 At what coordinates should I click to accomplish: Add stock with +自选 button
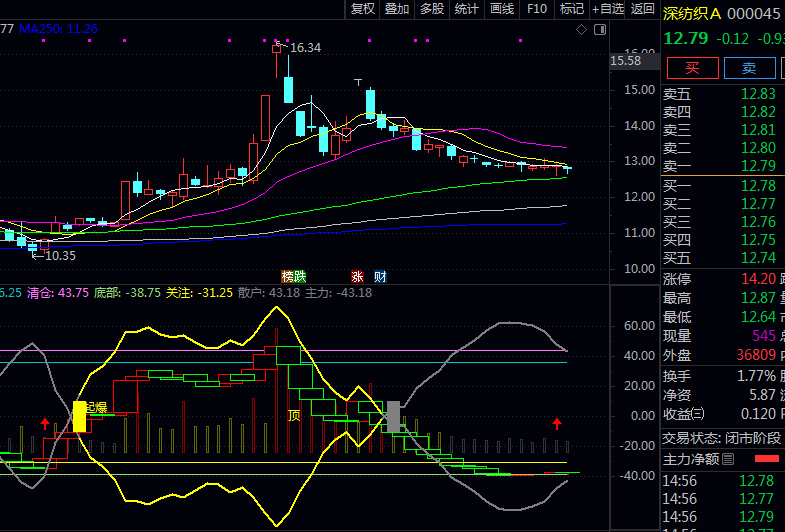[x=608, y=9]
